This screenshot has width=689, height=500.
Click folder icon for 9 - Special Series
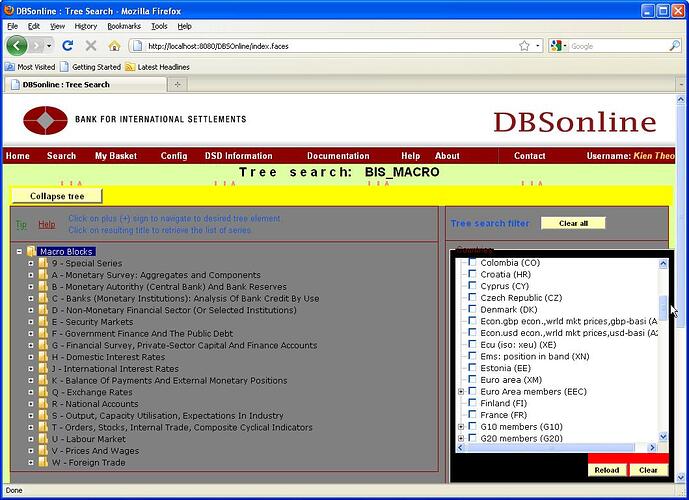tap(43, 263)
